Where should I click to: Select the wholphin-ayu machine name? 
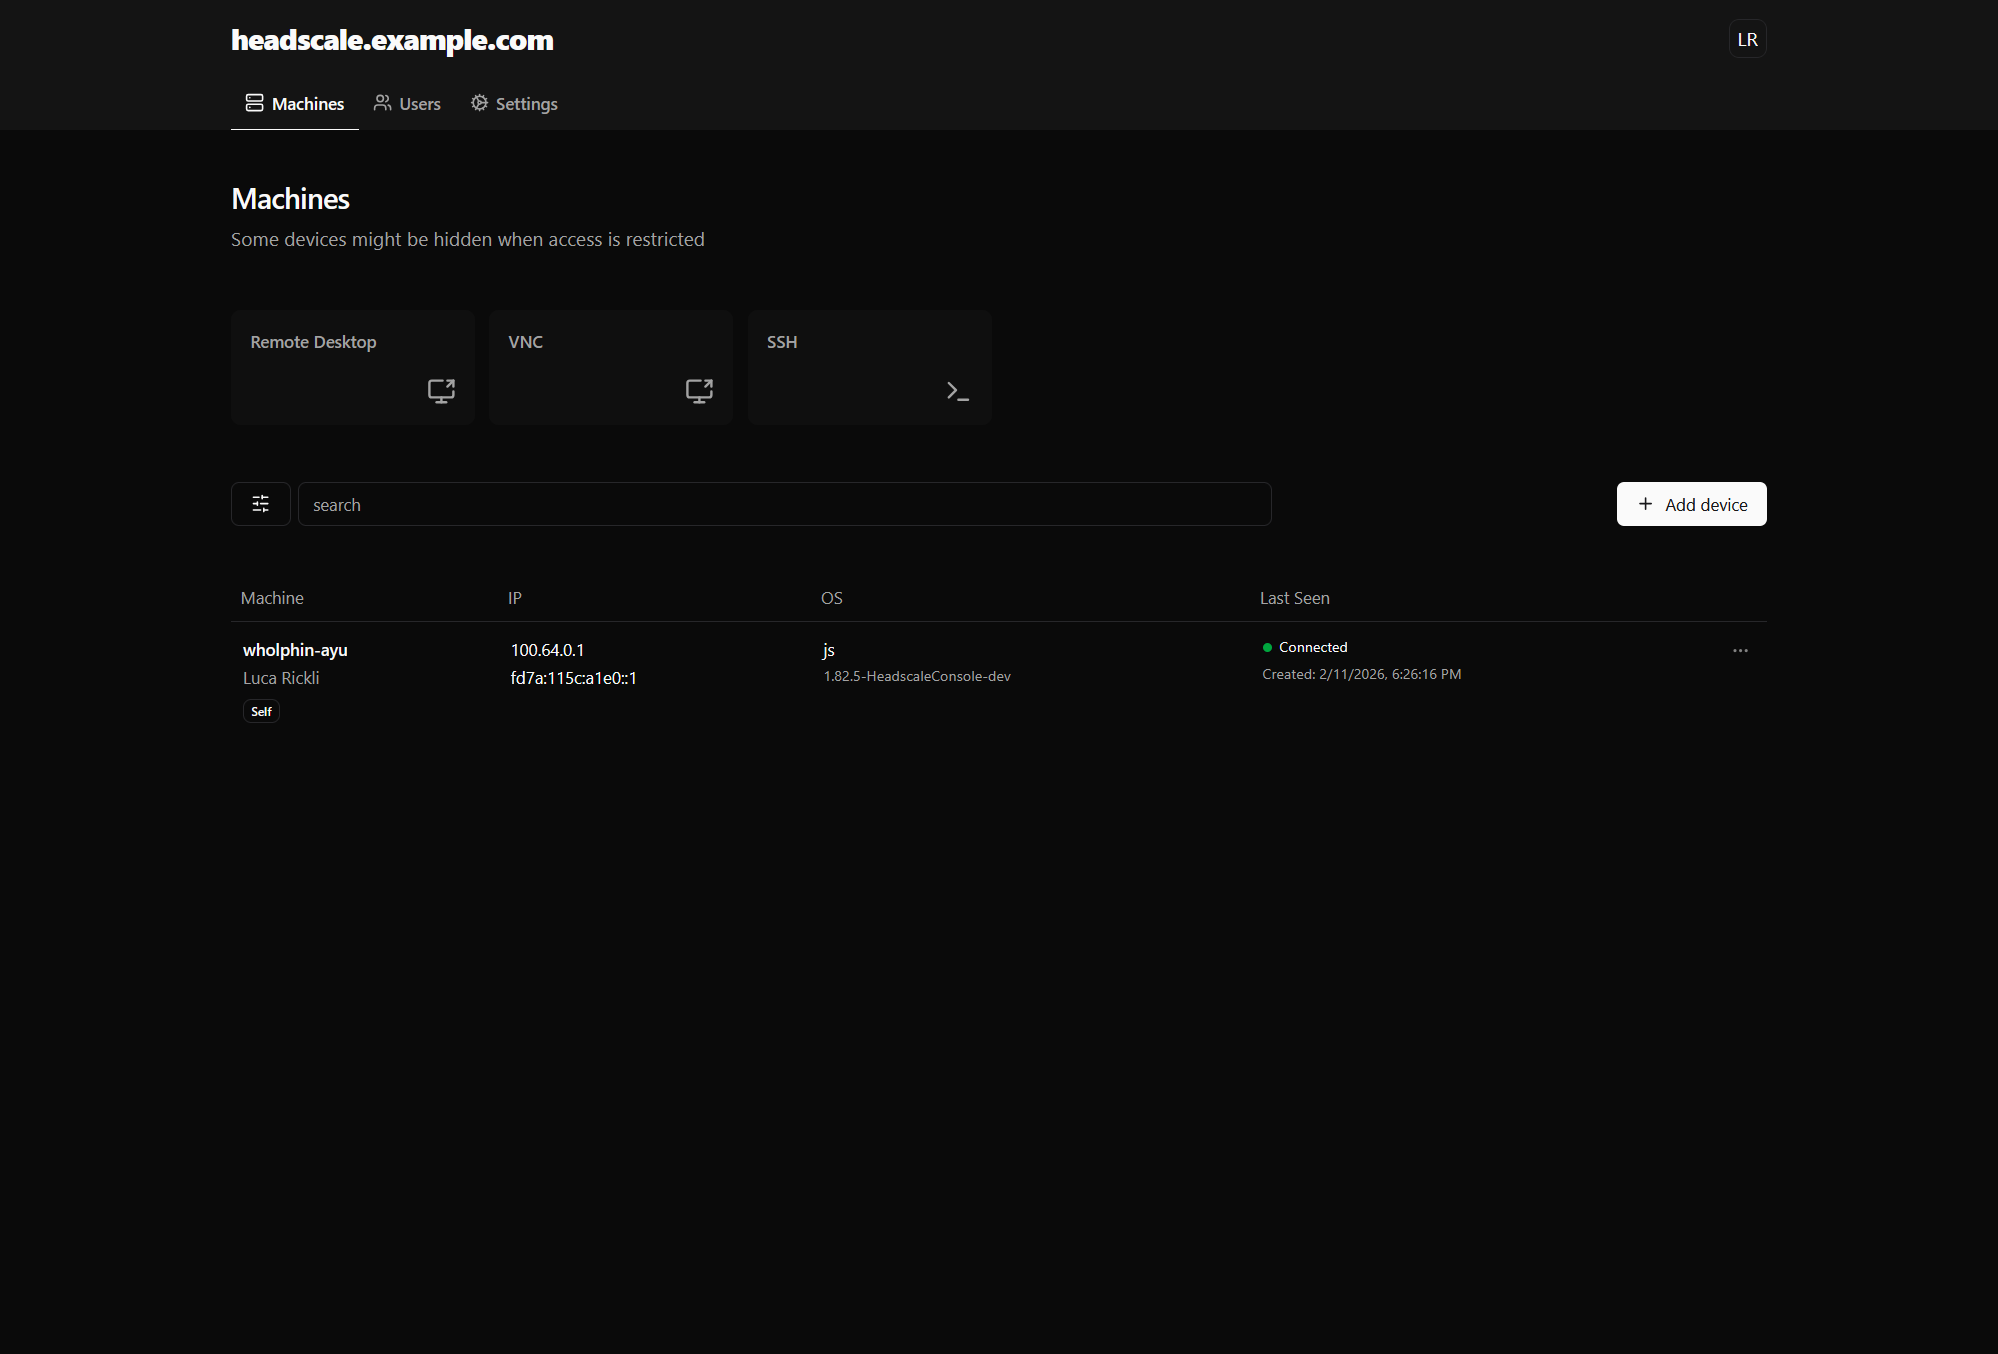point(295,650)
